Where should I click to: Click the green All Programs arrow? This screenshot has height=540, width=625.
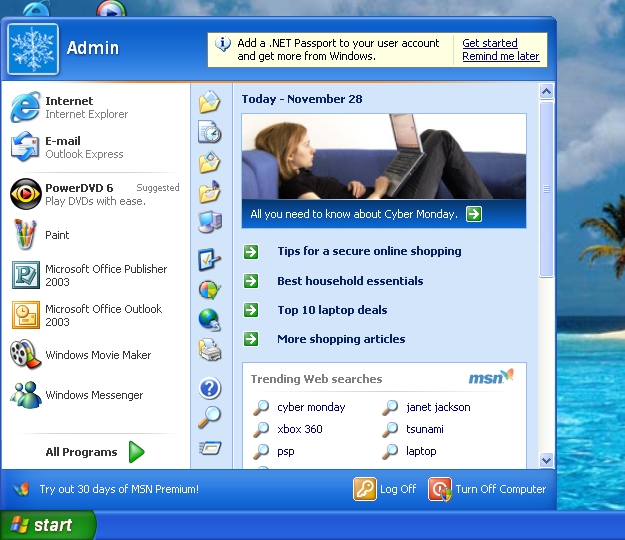tap(137, 452)
